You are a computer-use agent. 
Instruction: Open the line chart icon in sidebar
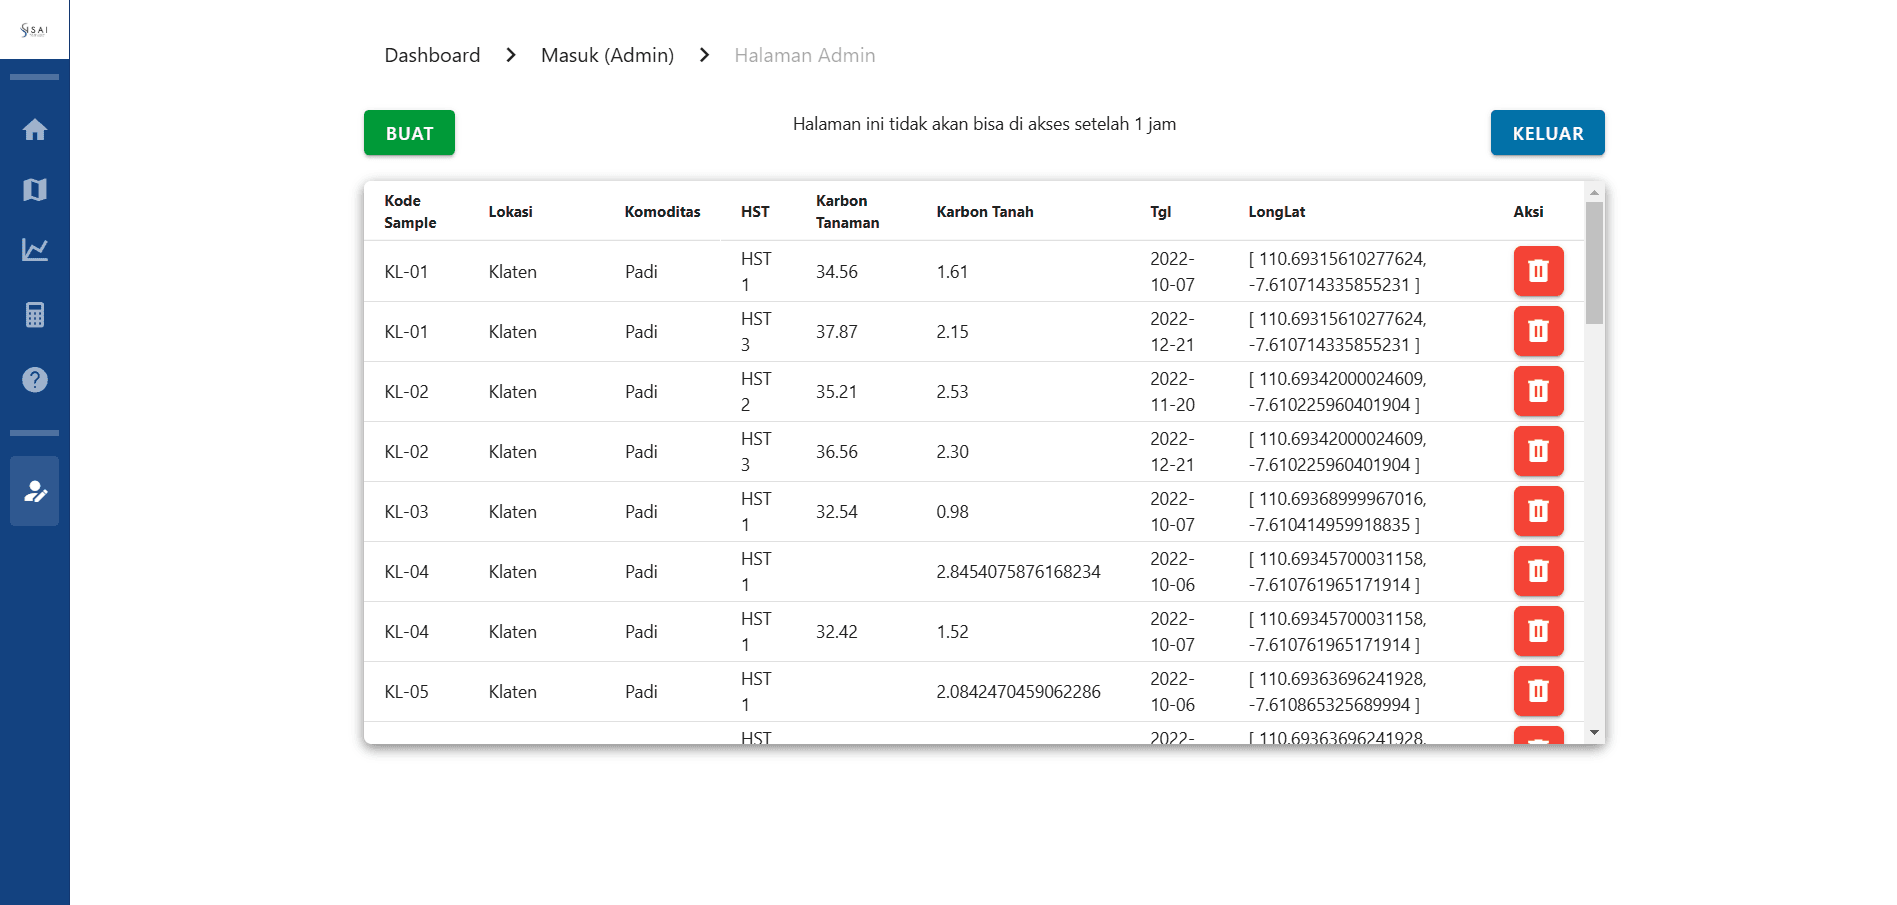point(35,250)
